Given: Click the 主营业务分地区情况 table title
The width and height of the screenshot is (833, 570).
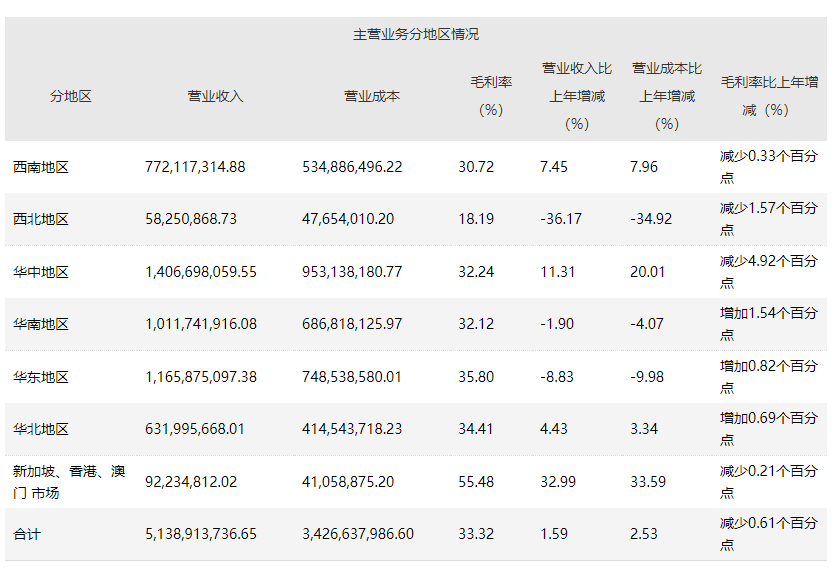Looking at the screenshot, I should pos(416,34).
